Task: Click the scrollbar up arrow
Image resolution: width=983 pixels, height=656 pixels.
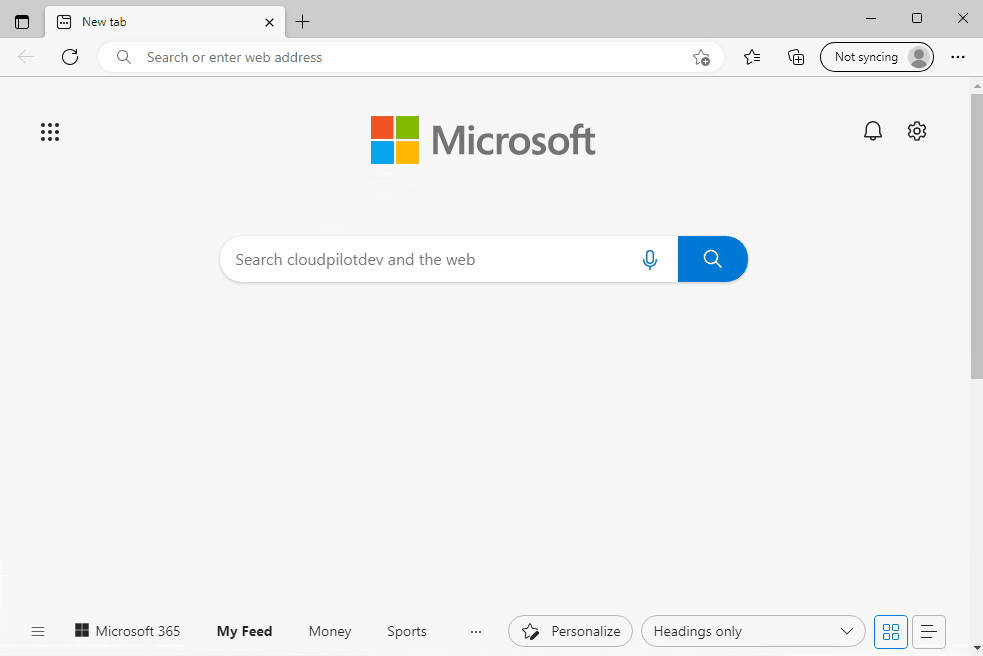Action: [x=977, y=85]
